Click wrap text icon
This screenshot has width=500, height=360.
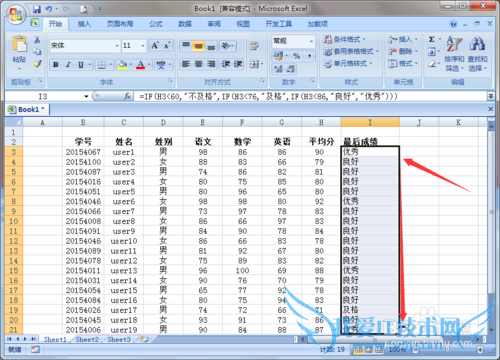pyautogui.click(x=254, y=46)
